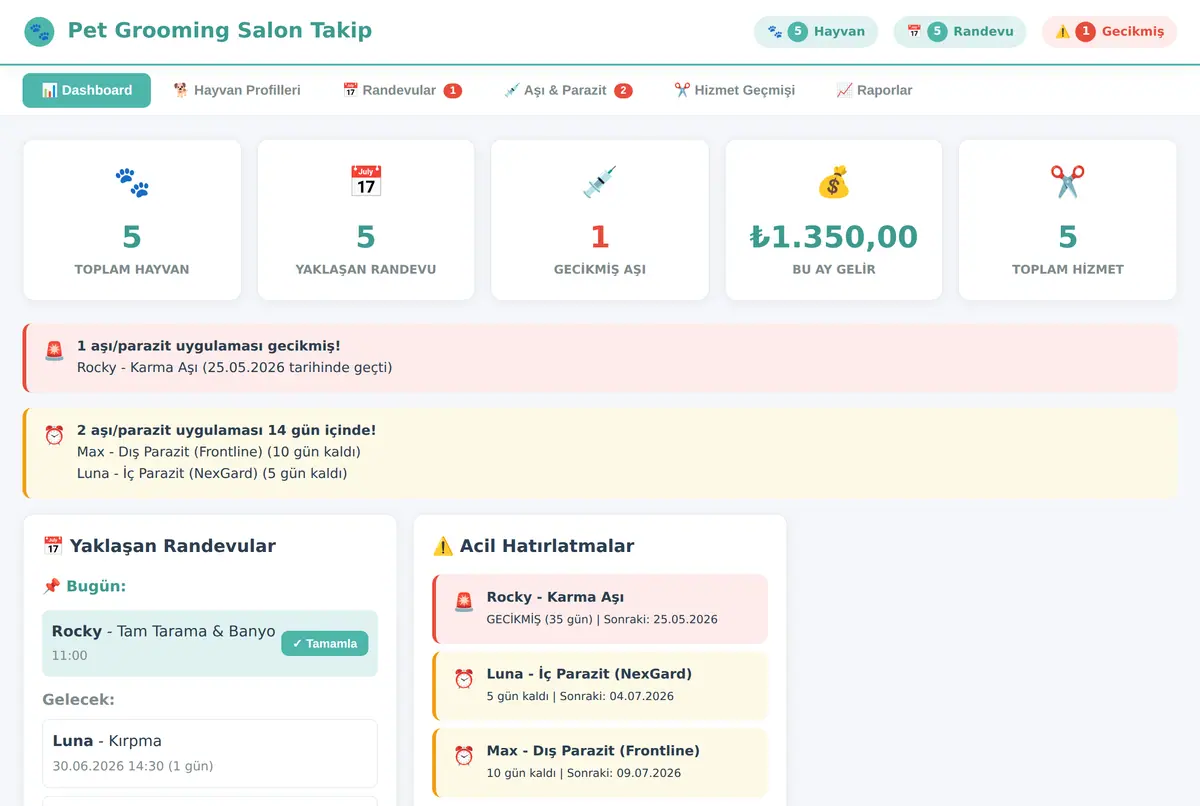This screenshot has height=806, width=1200.
Task: Click the siren icon in the red overdue alert
Action: [54, 351]
